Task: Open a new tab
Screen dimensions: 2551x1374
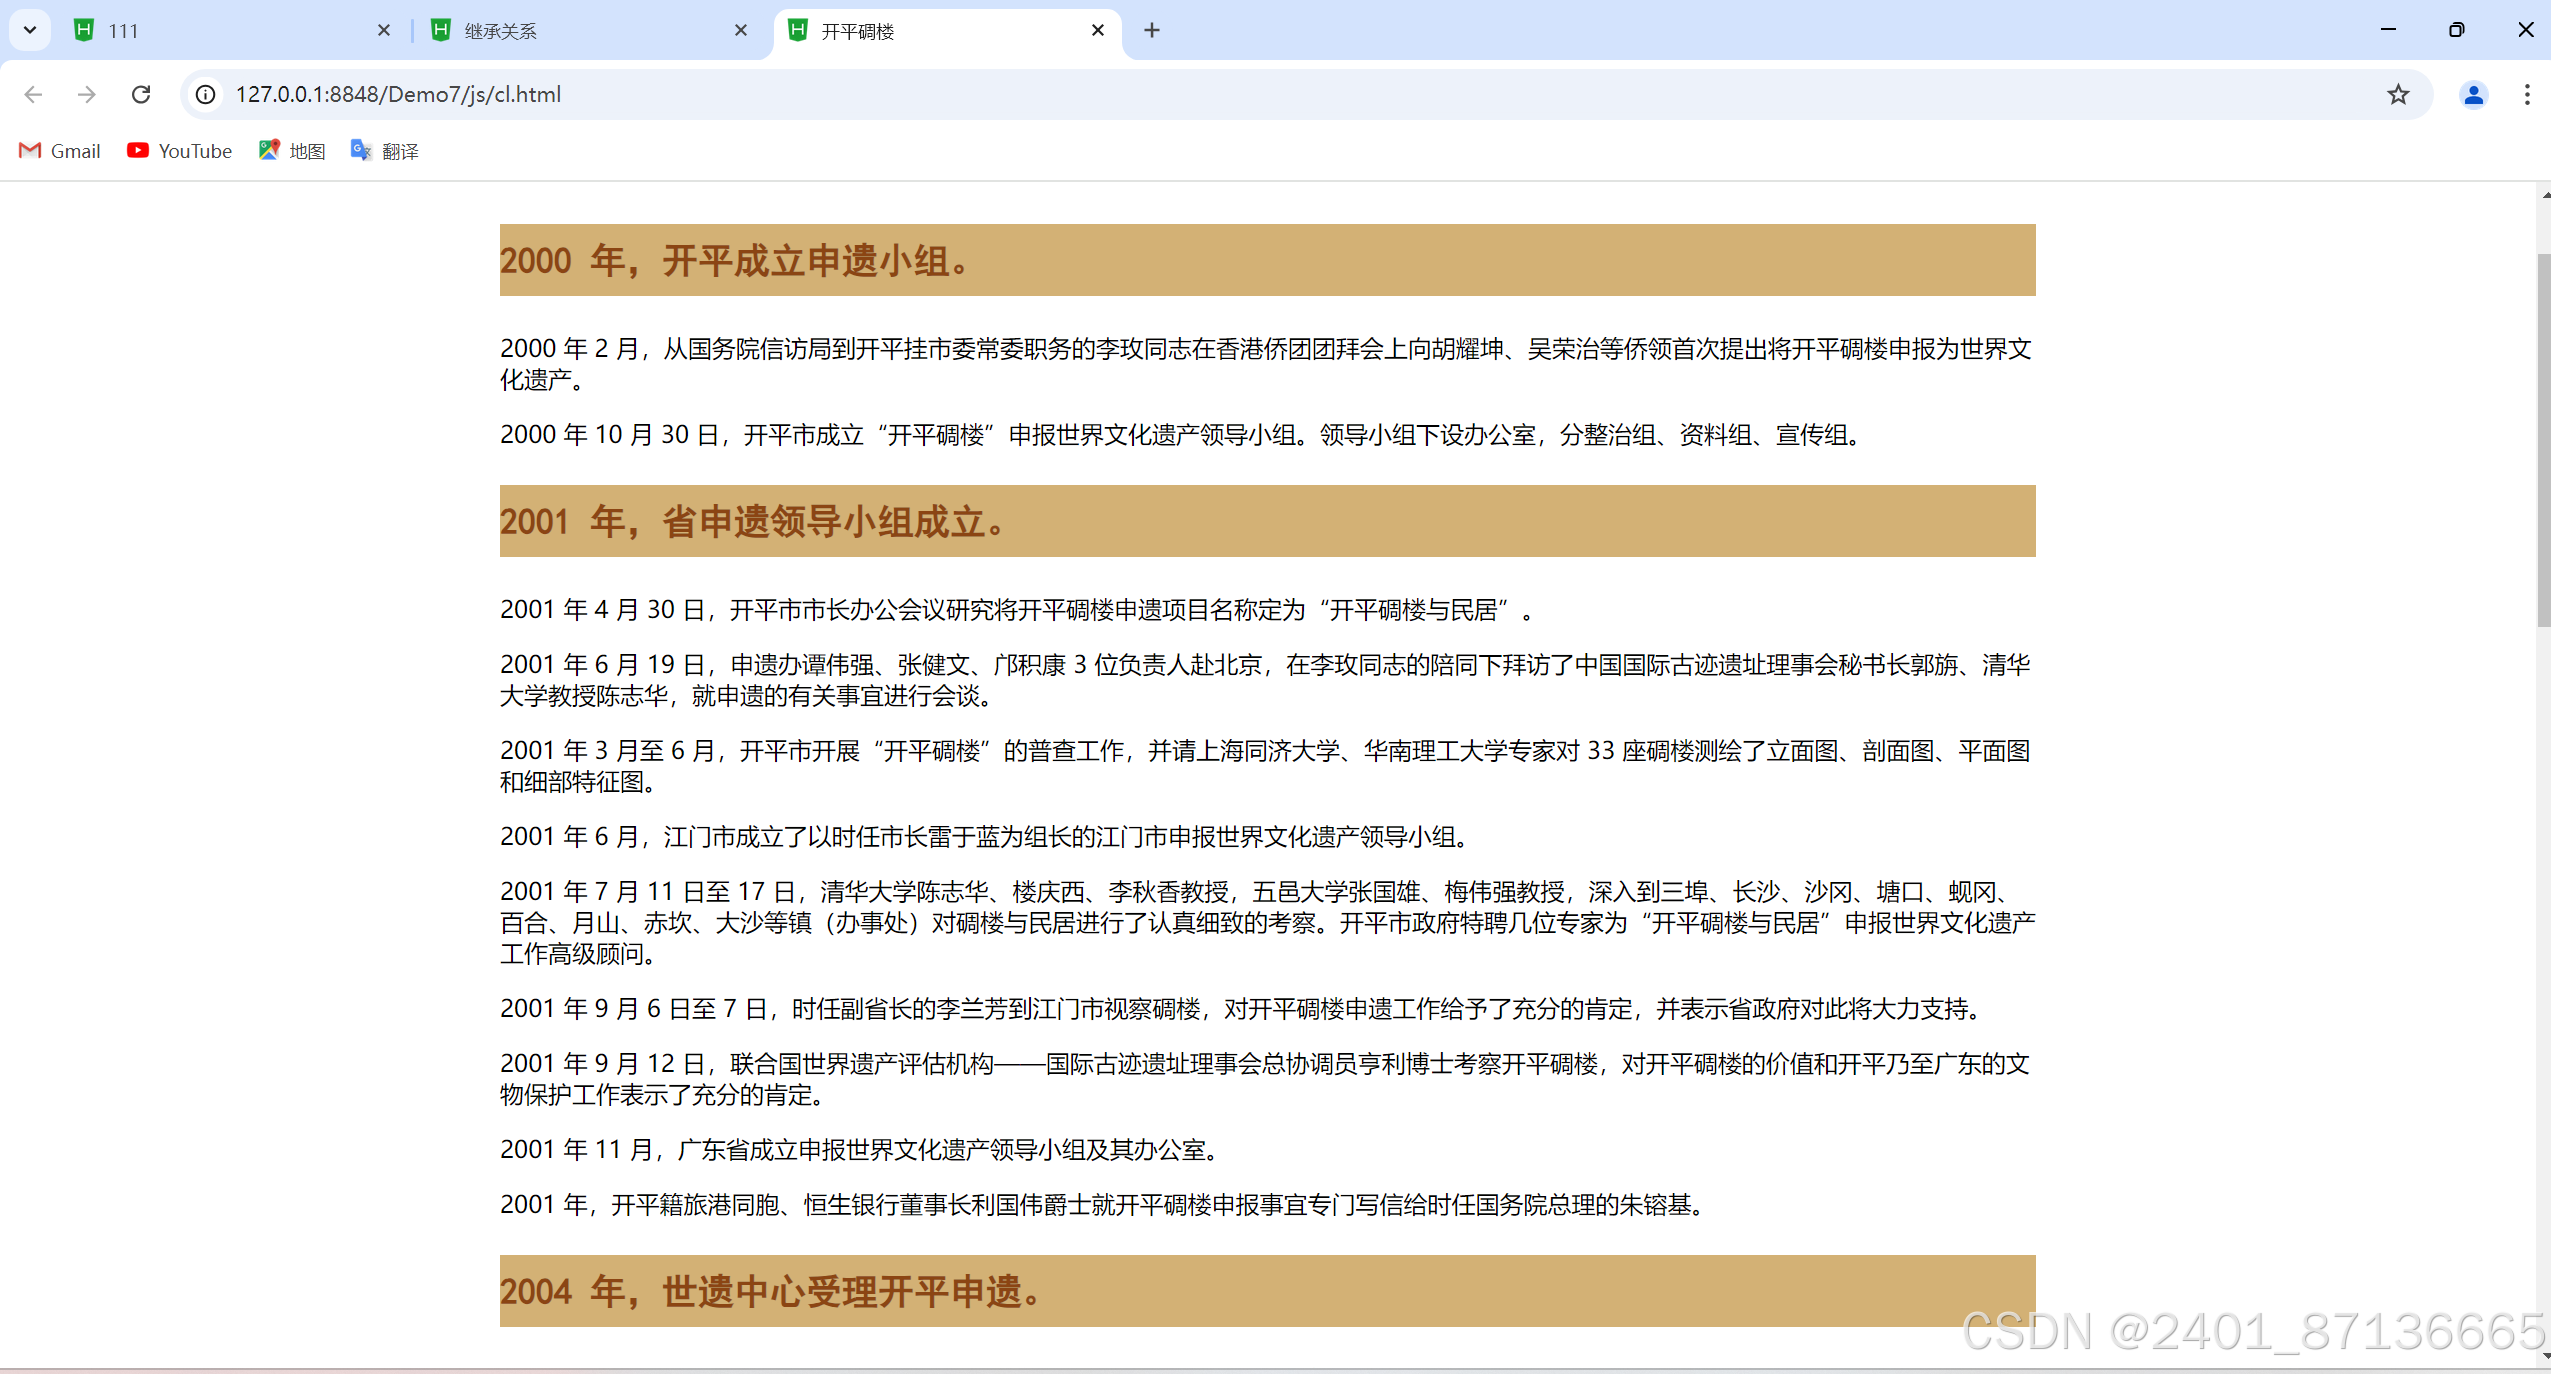Action: (x=1152, y=30)
